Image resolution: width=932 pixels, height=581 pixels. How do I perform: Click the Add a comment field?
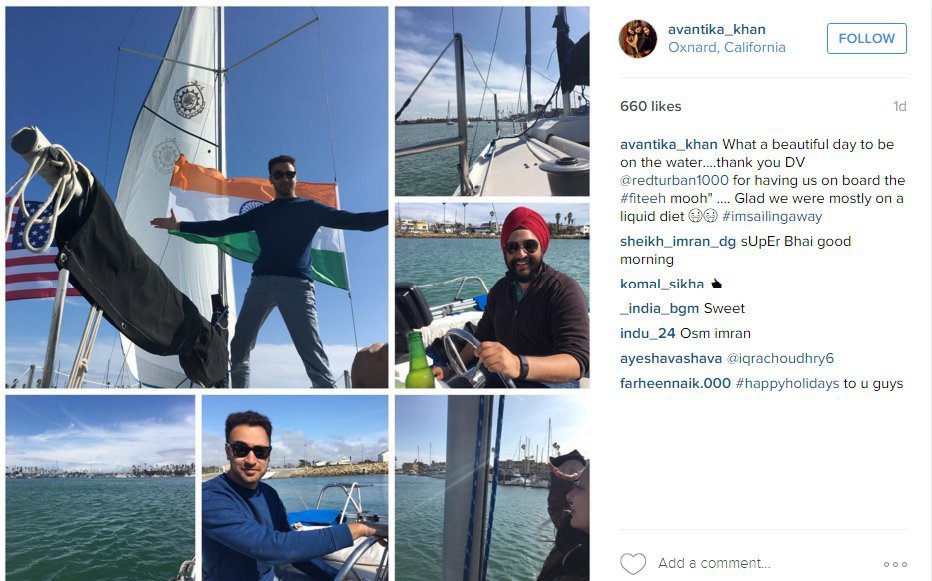[x=713, y=563]
